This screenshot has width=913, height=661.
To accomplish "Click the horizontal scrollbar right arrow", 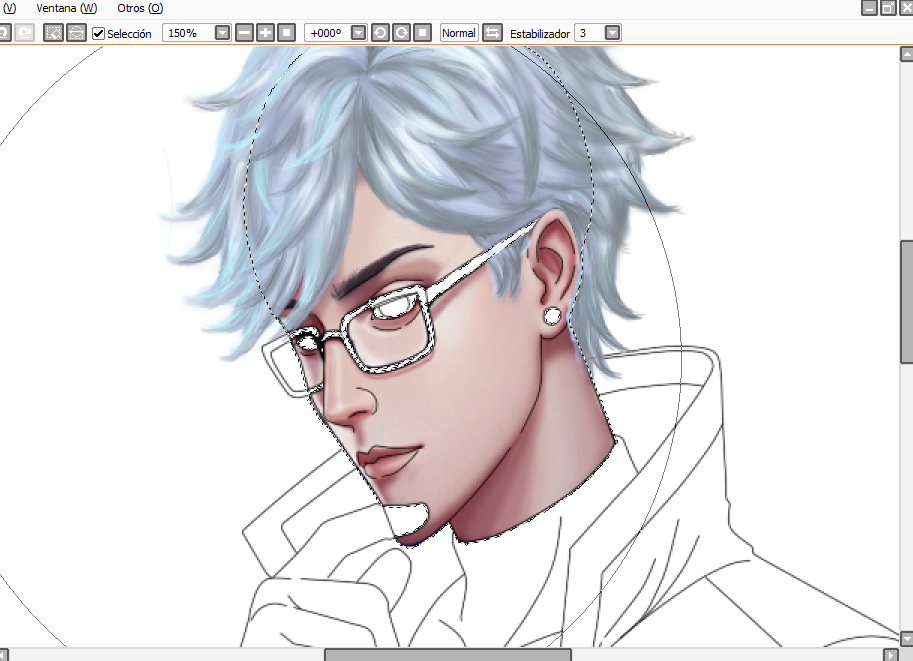I will pyautogui.click(x=891, y=655).
